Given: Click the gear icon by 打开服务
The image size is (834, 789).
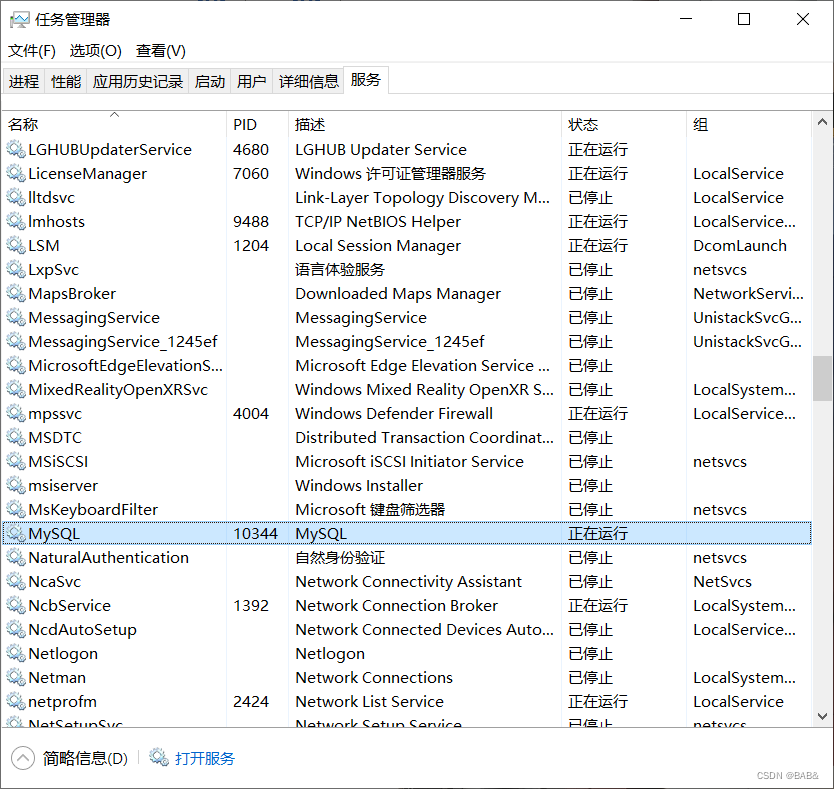Looking at the screenshot, I should point(159,757).
